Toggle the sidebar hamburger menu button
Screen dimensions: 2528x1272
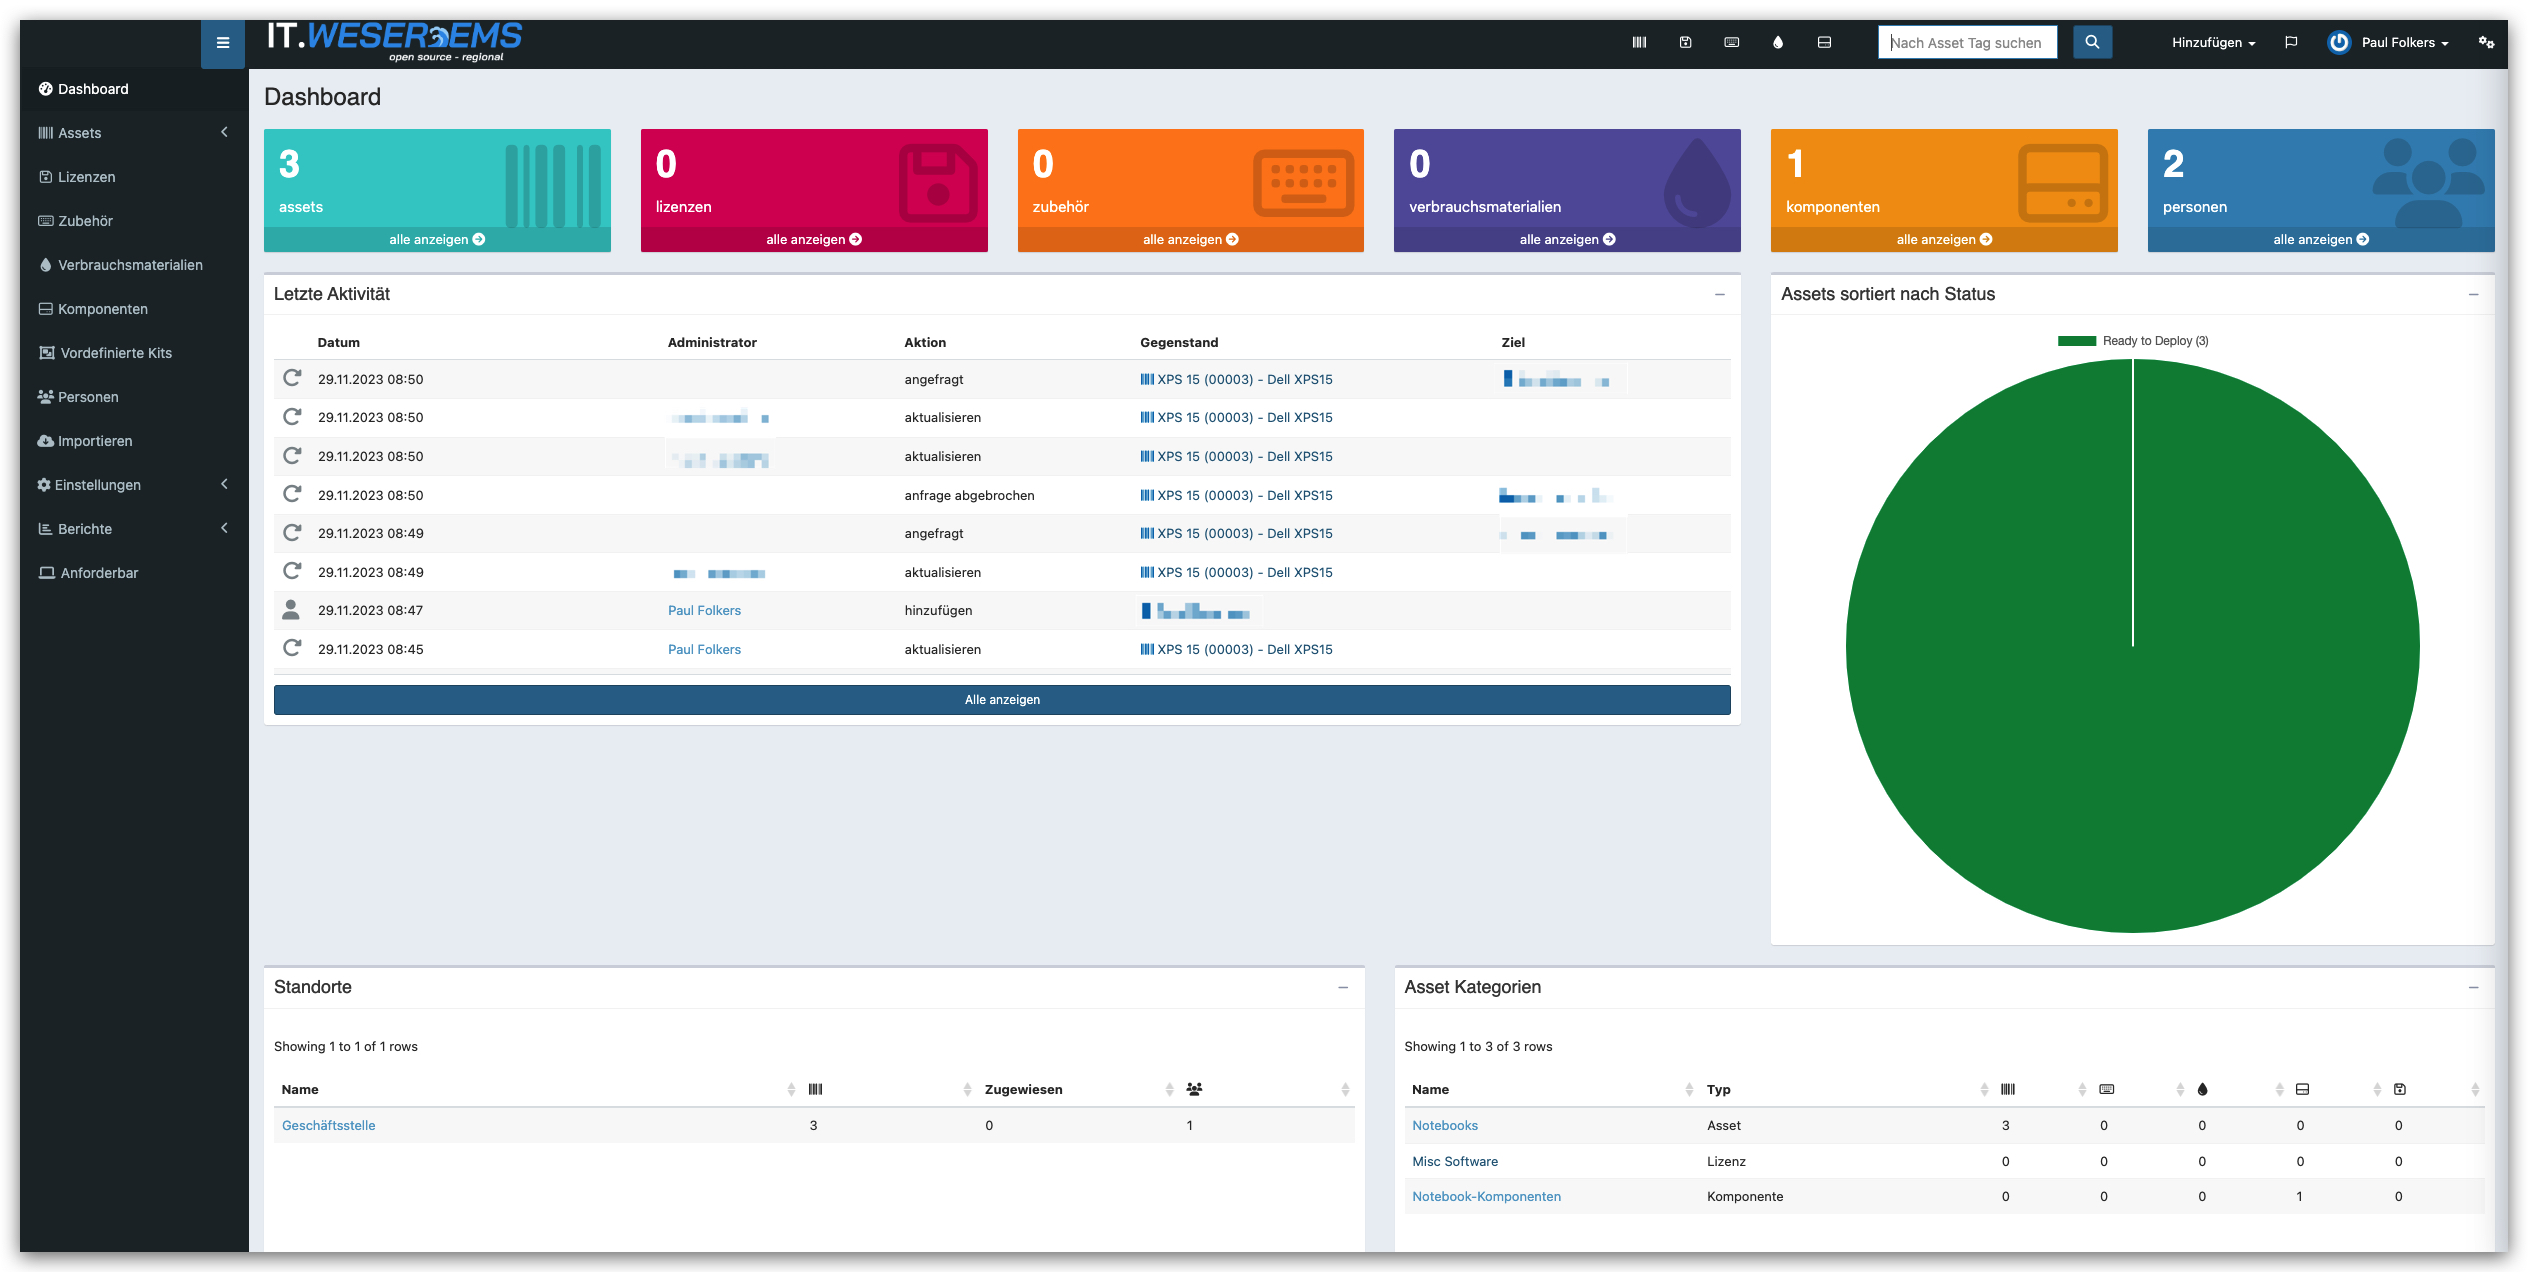coord(222,43)
